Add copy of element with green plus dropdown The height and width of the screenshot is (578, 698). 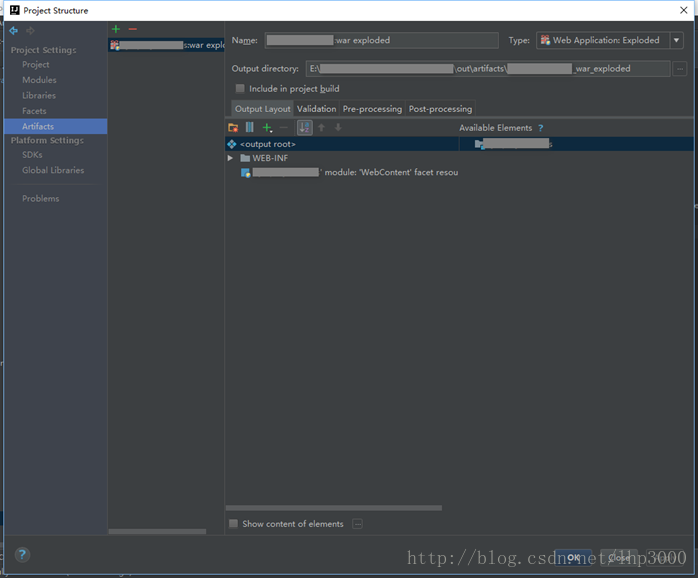point(267,128)
